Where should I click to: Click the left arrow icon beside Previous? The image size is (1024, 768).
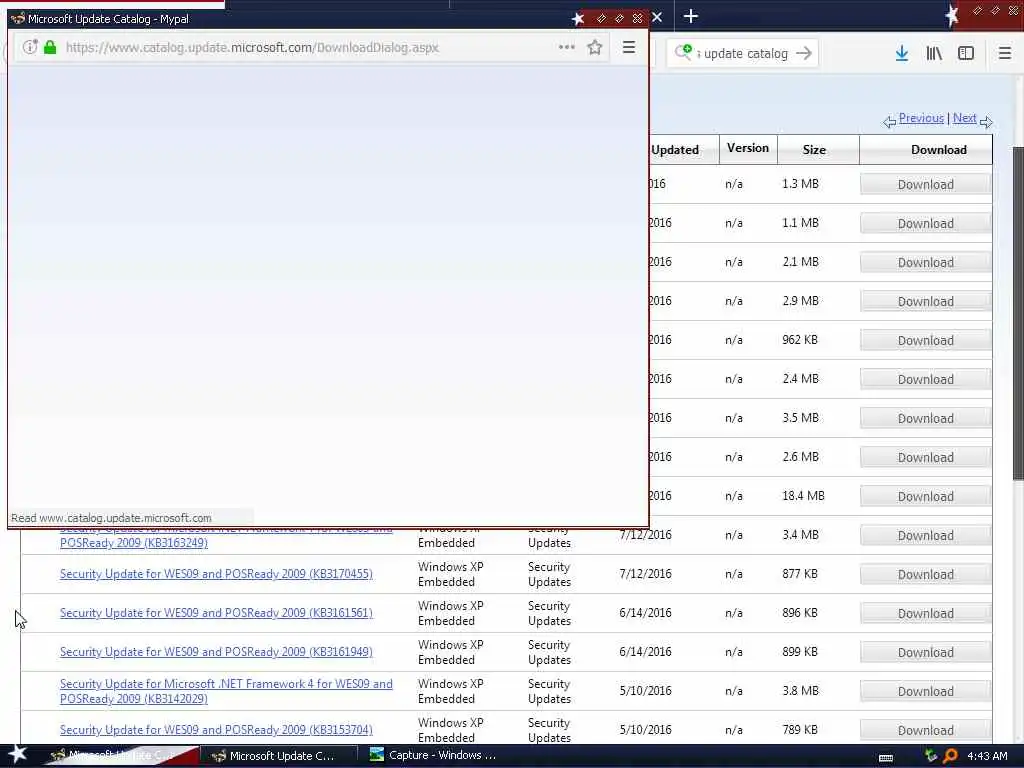(889, 121)
